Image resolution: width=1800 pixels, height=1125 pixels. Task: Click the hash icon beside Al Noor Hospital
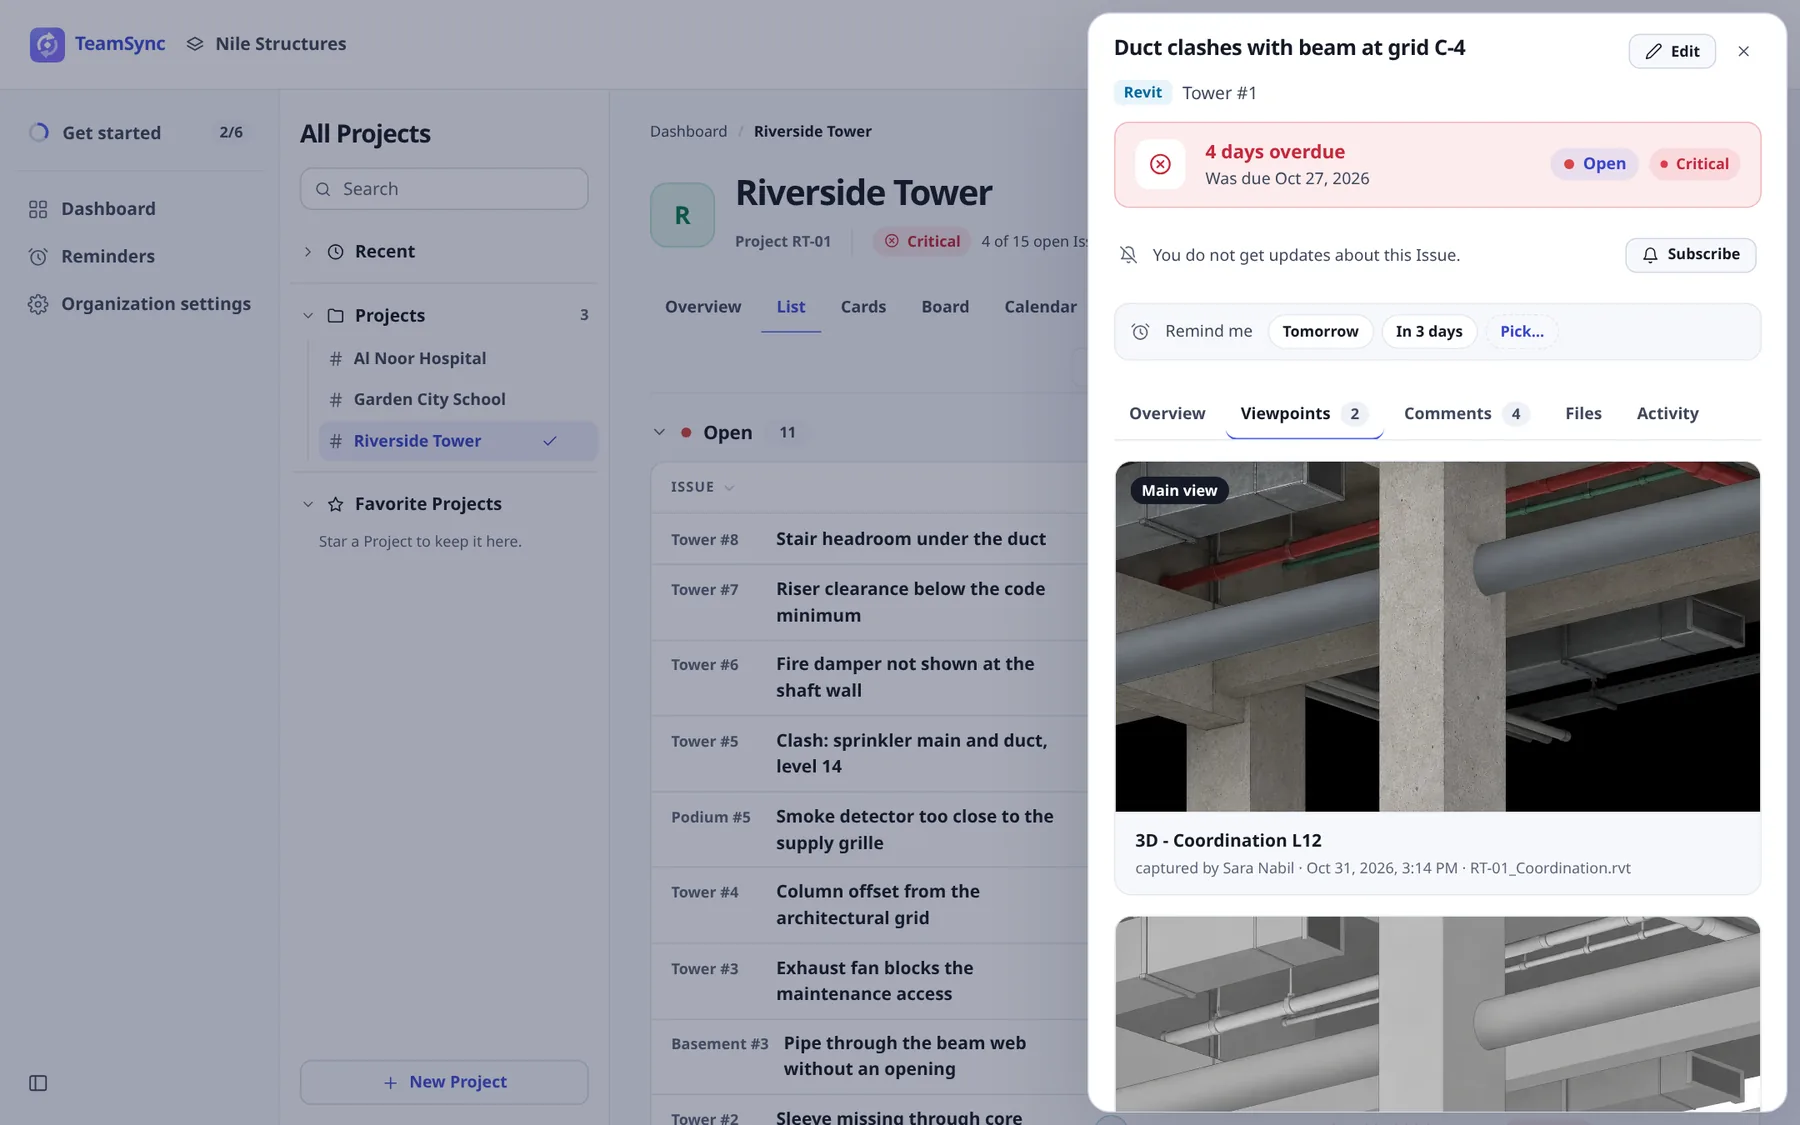336,359
